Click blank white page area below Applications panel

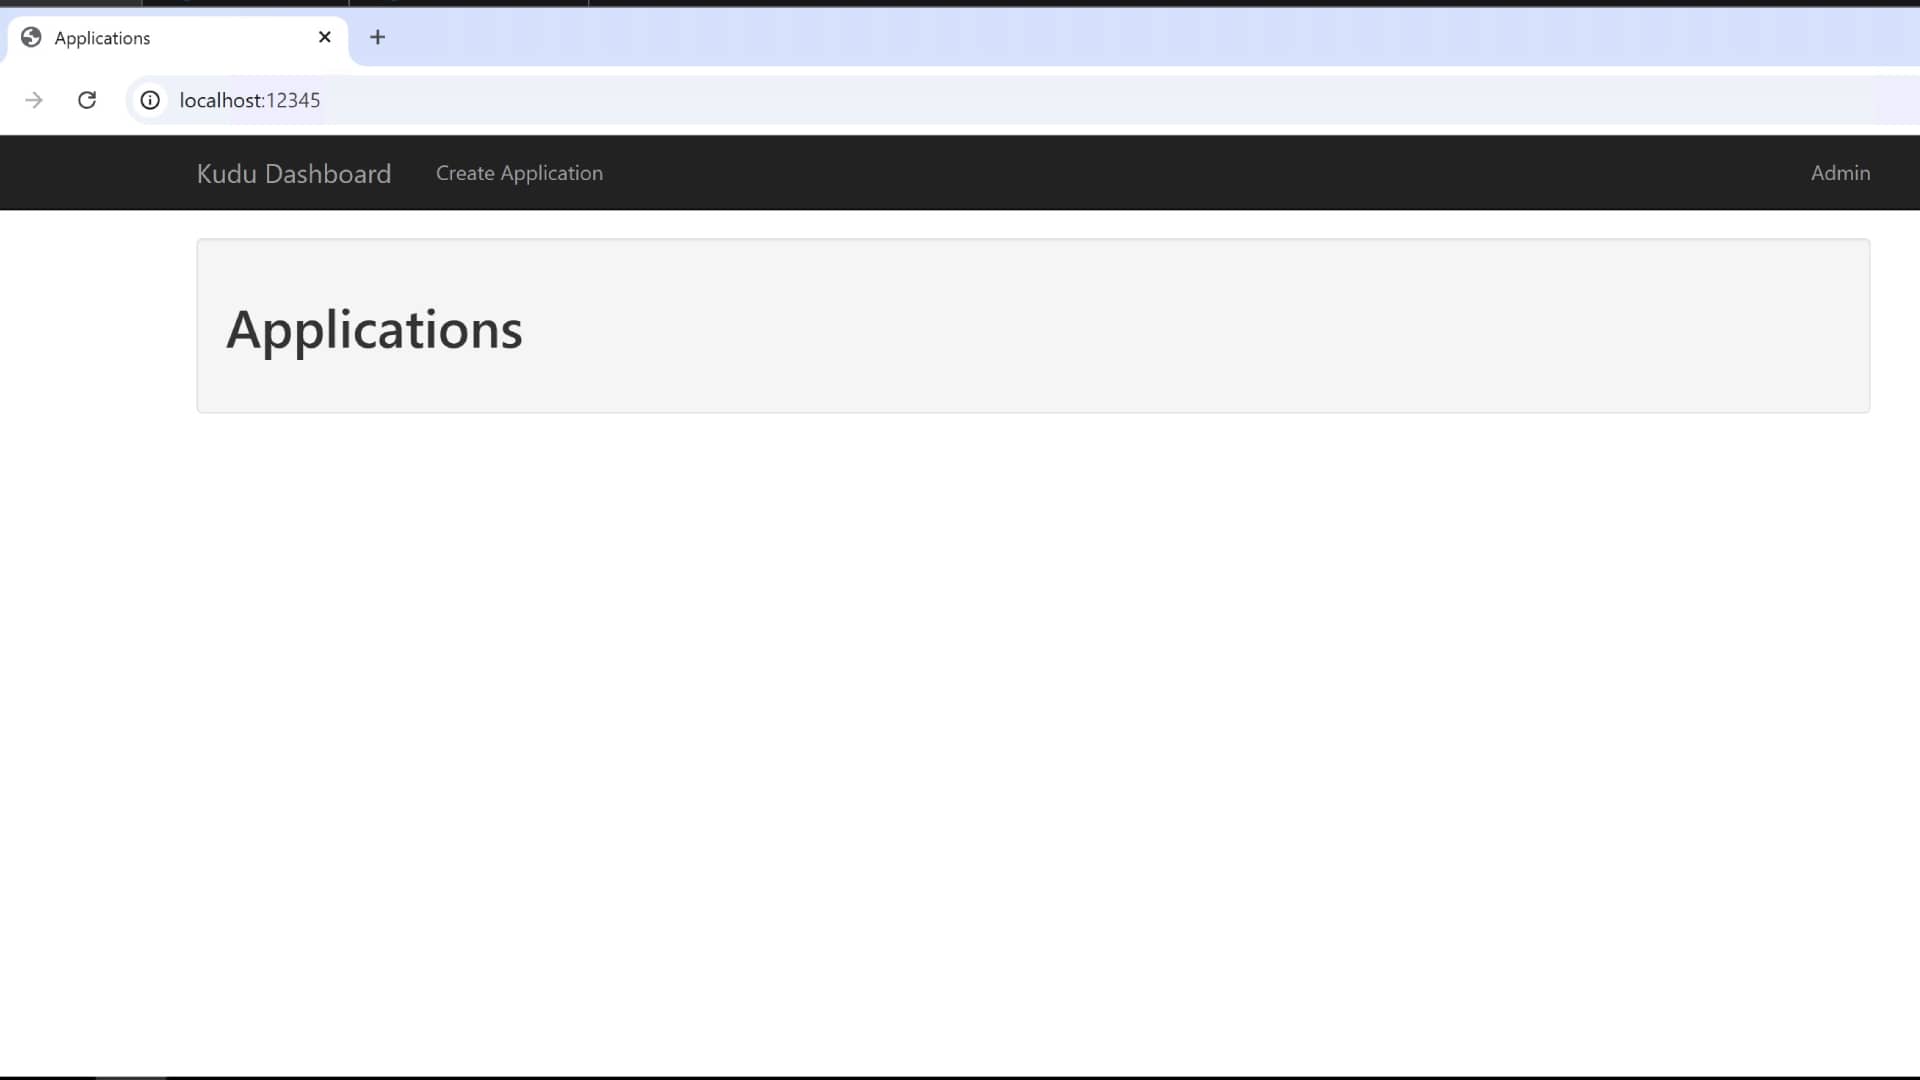click(1000, 700)
